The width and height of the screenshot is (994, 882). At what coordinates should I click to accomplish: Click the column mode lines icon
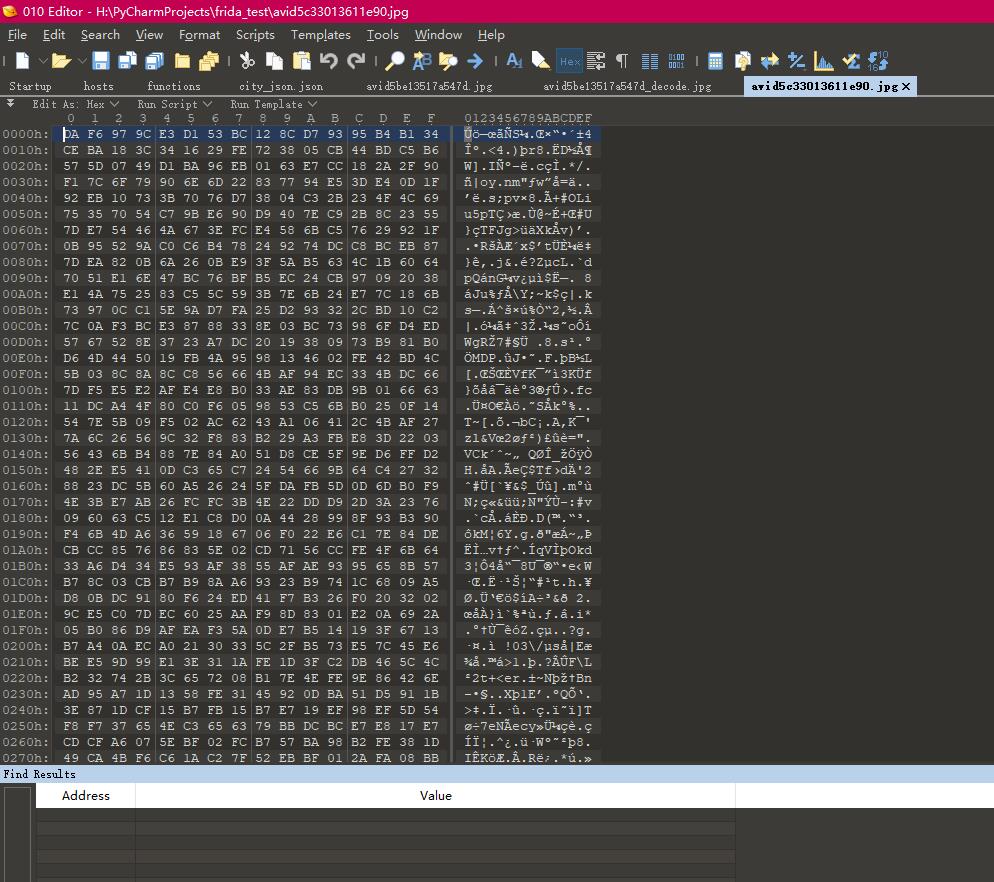click(650, 61)
